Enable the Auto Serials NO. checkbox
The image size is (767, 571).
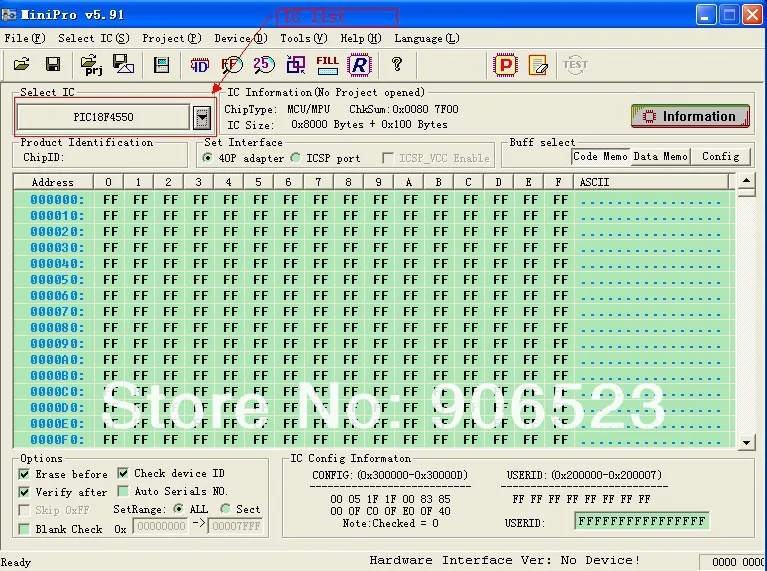click(123, 491)
